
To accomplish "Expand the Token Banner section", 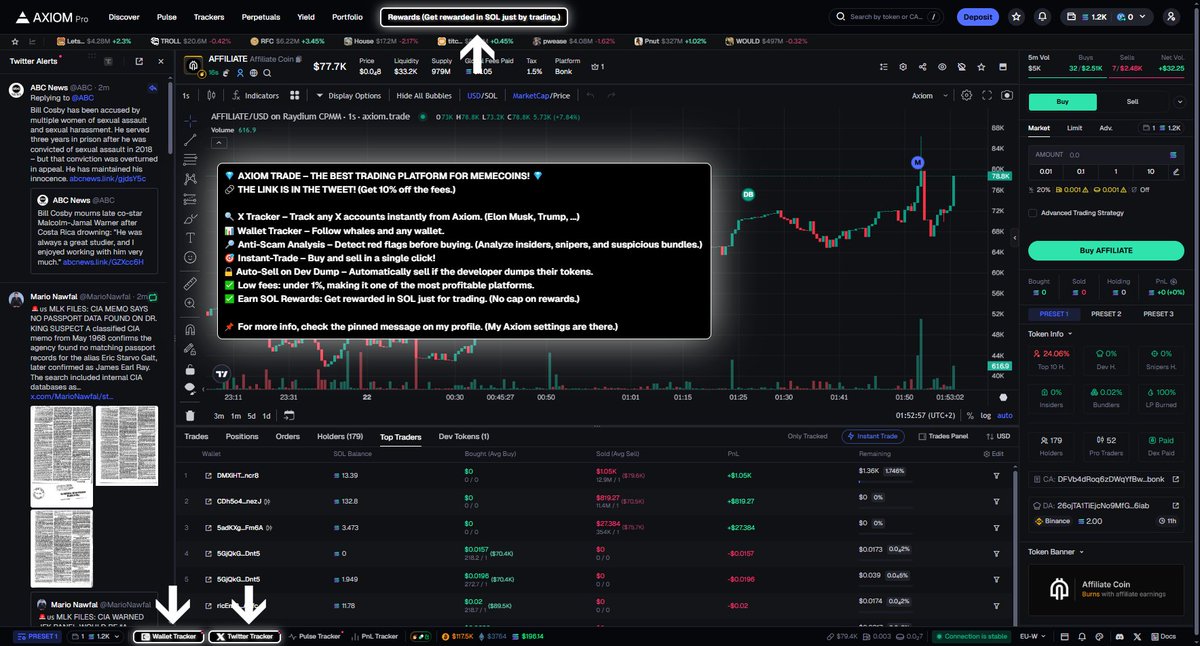I will [x=1056, y=551].
